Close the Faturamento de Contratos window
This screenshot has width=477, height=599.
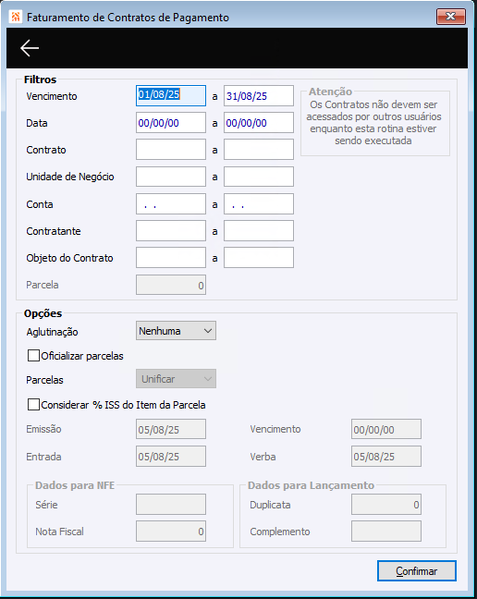click(x=451, y=16)
